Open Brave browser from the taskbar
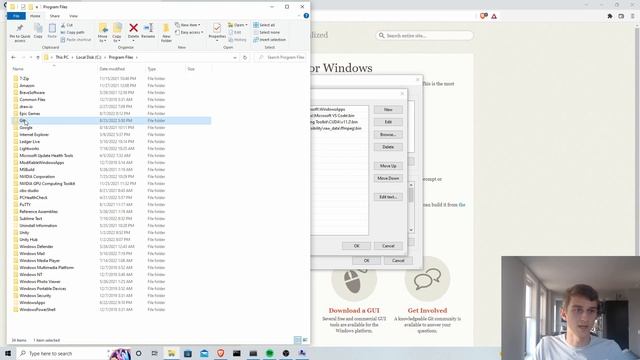Screen dimensions: 640x360 pyautogui.click(x=220, y=353)
